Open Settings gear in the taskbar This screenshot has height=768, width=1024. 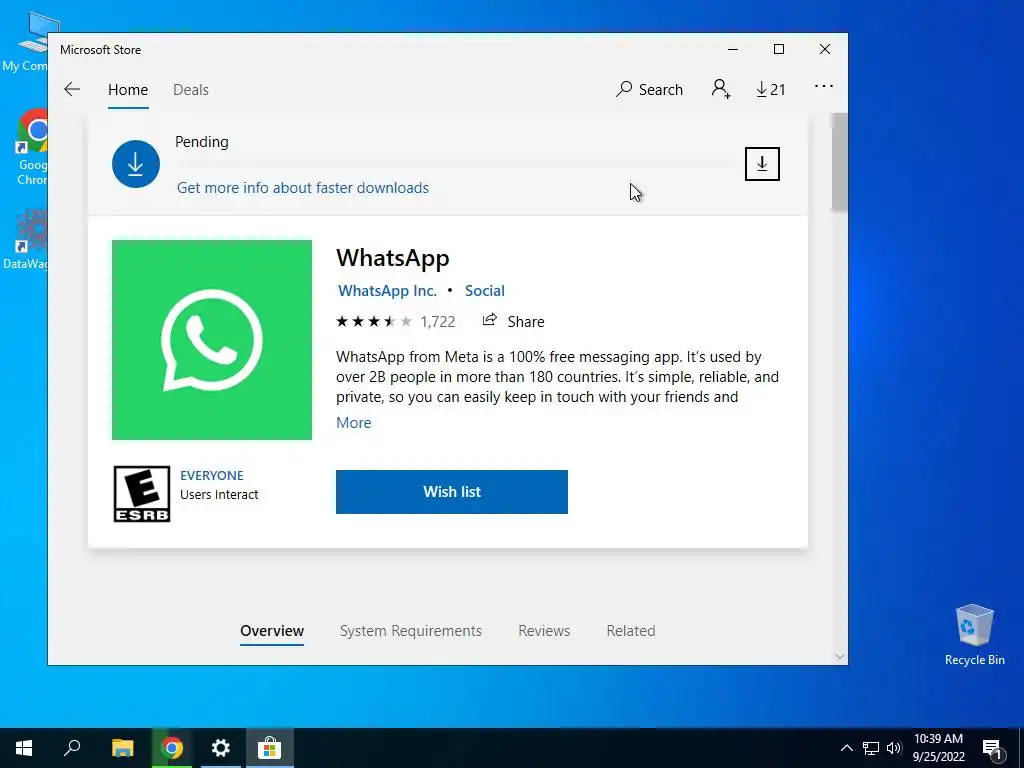click(221, 748)
